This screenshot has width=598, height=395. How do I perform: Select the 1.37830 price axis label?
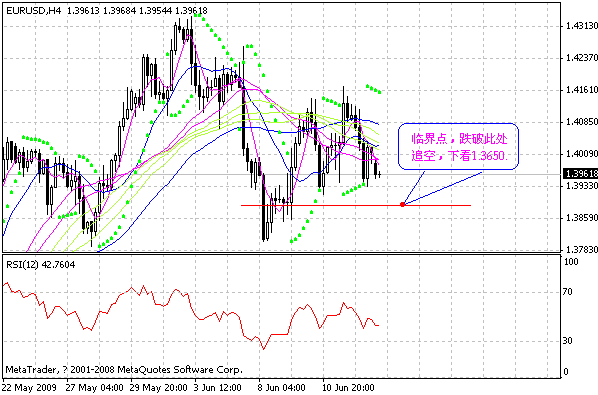pyautogui.click(x=582, y=249)
